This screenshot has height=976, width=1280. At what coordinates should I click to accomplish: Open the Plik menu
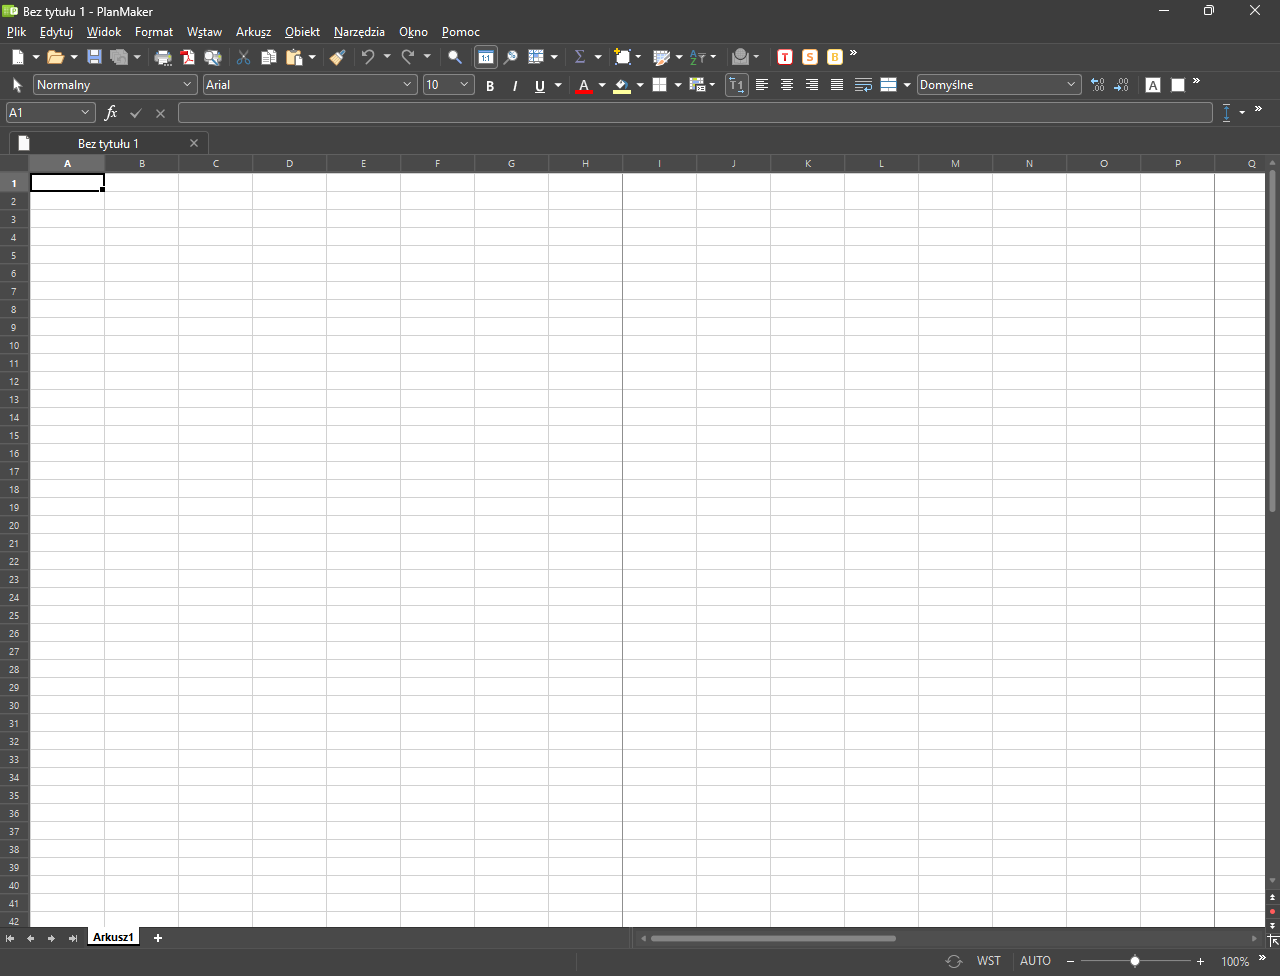click(16, 32)
